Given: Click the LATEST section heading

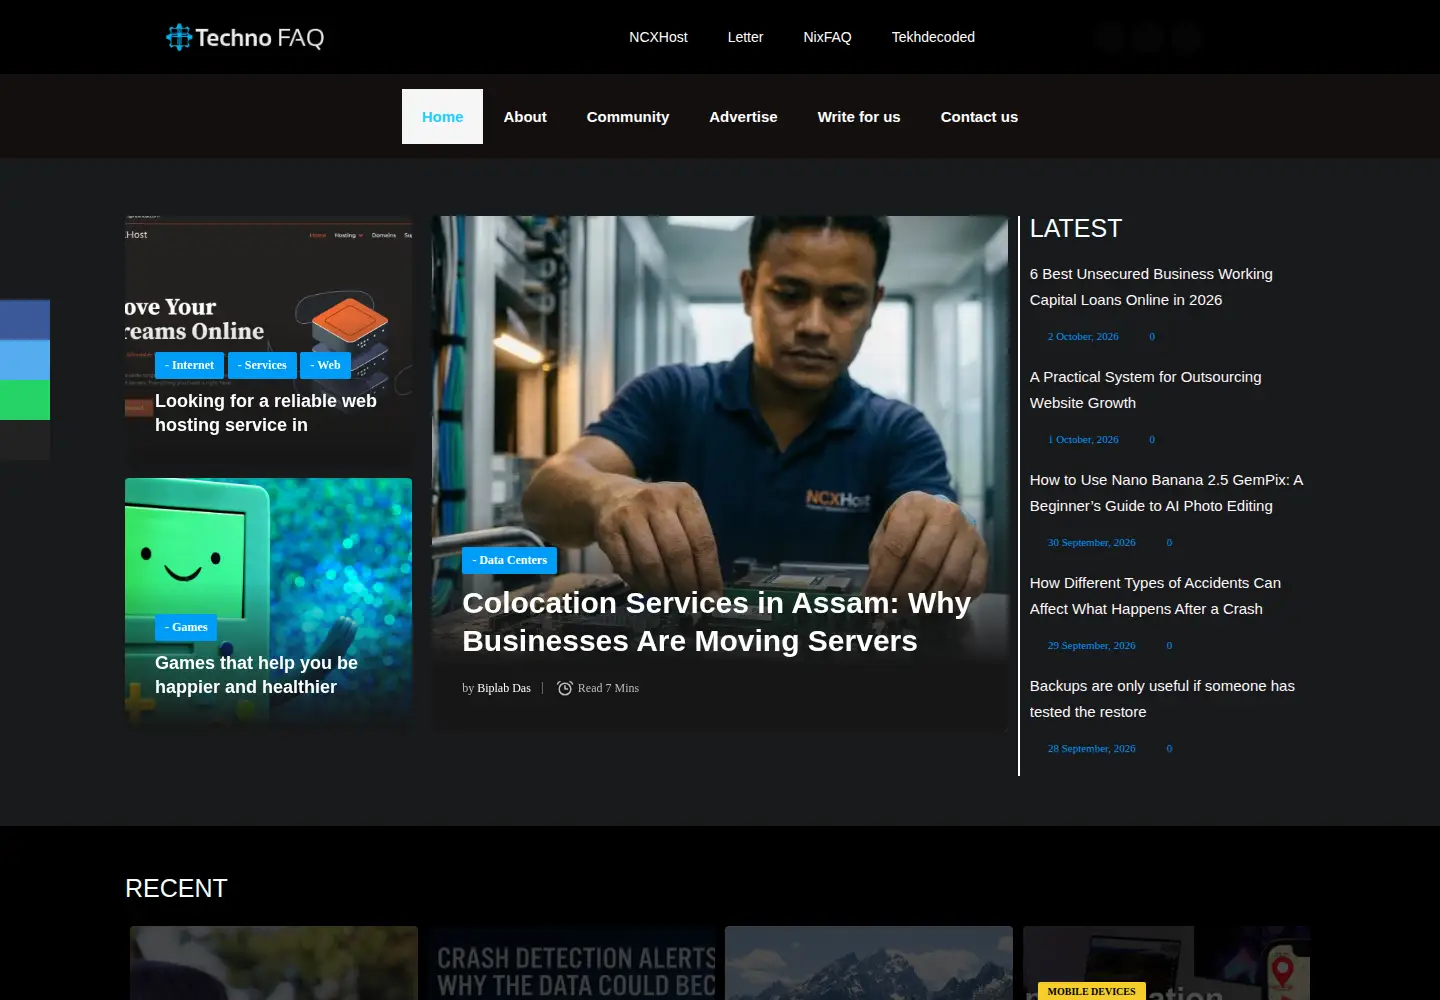Looking at the screenshot, I should click(x=1076, y=229).
